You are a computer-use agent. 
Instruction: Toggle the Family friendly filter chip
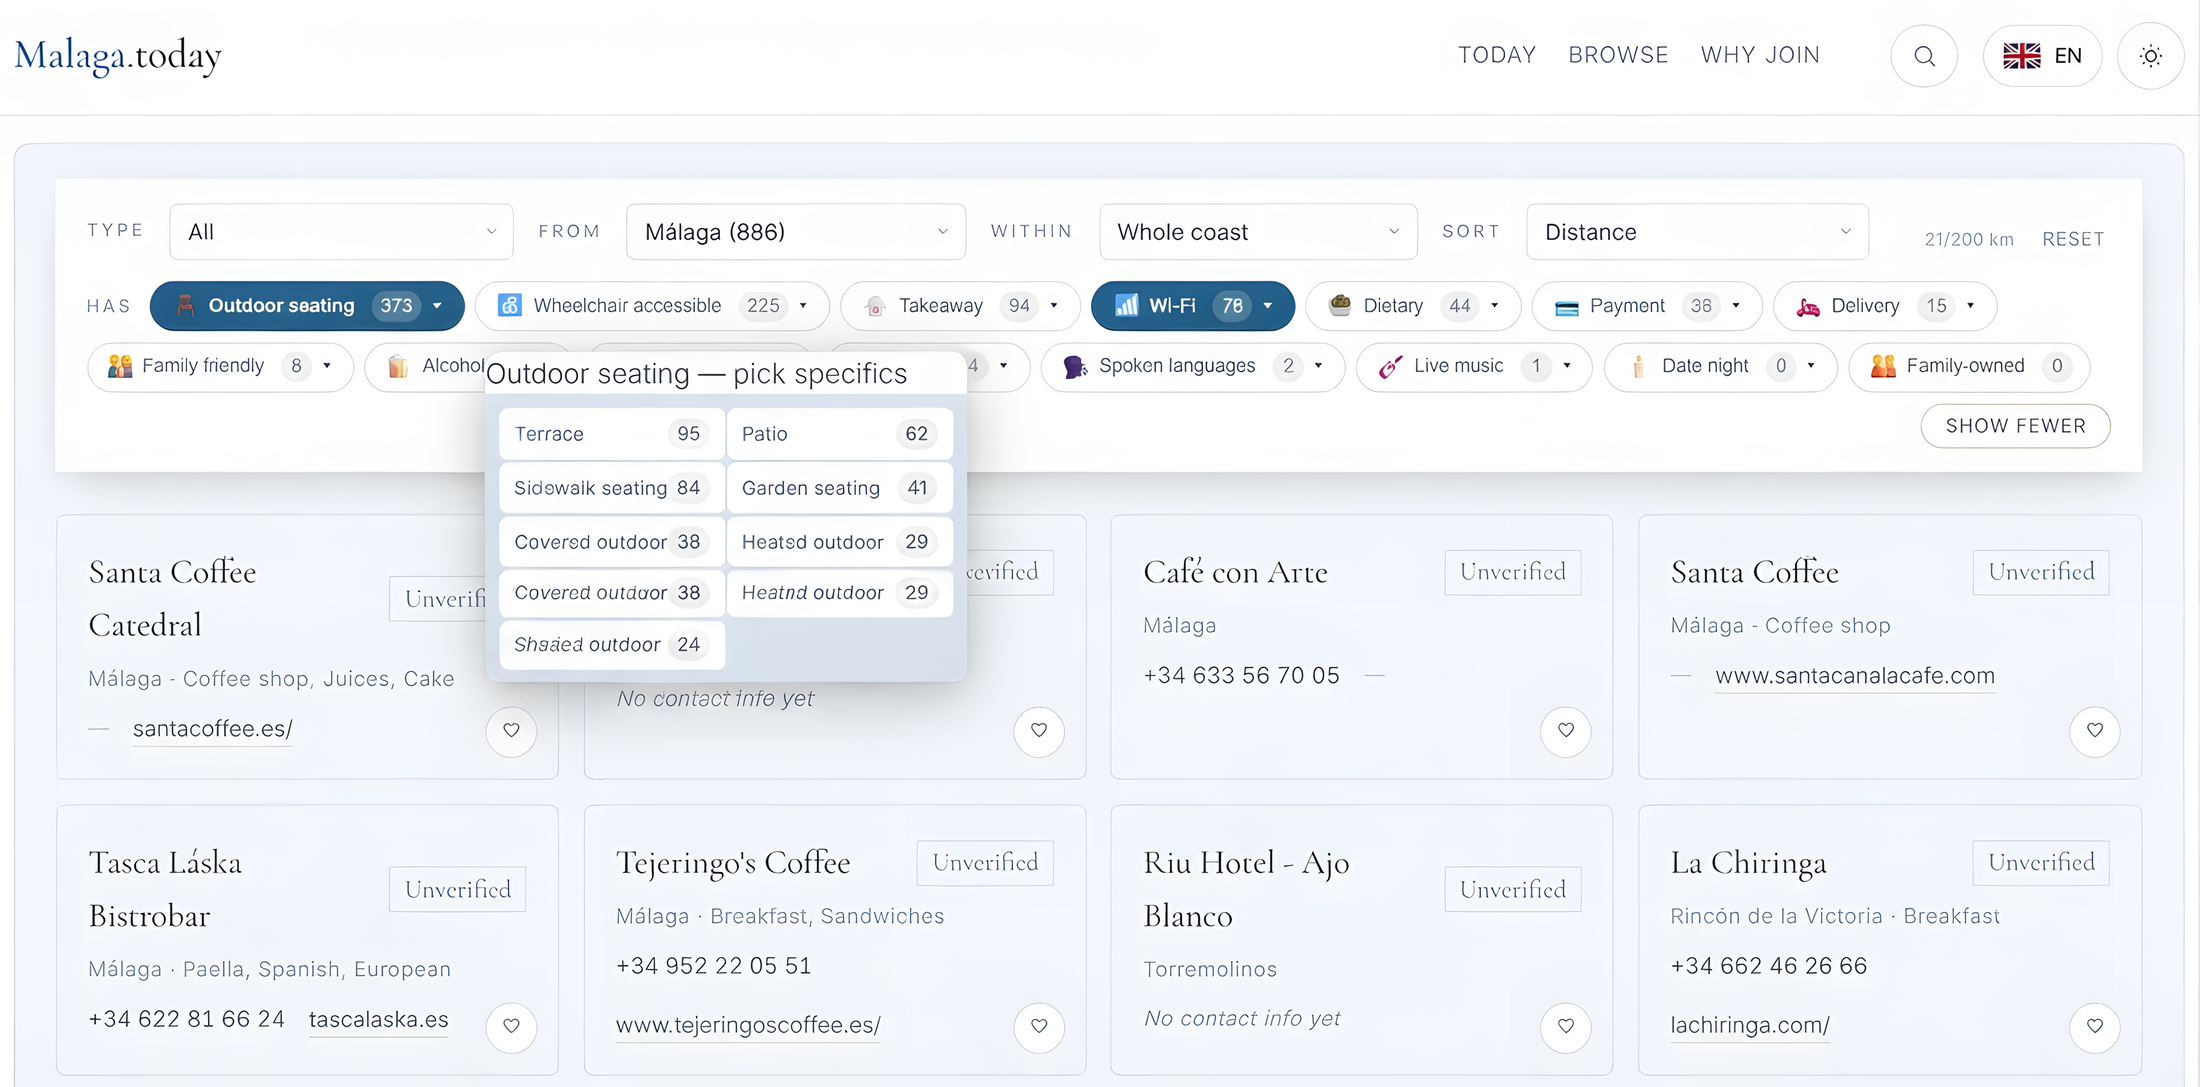(220, 366)
